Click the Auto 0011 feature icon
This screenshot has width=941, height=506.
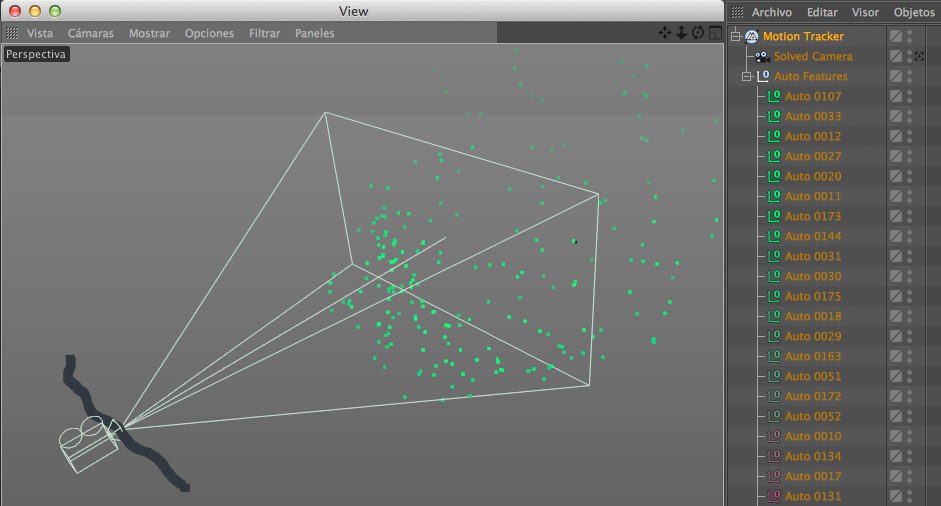pyautogui.click(x=774, y=196)
